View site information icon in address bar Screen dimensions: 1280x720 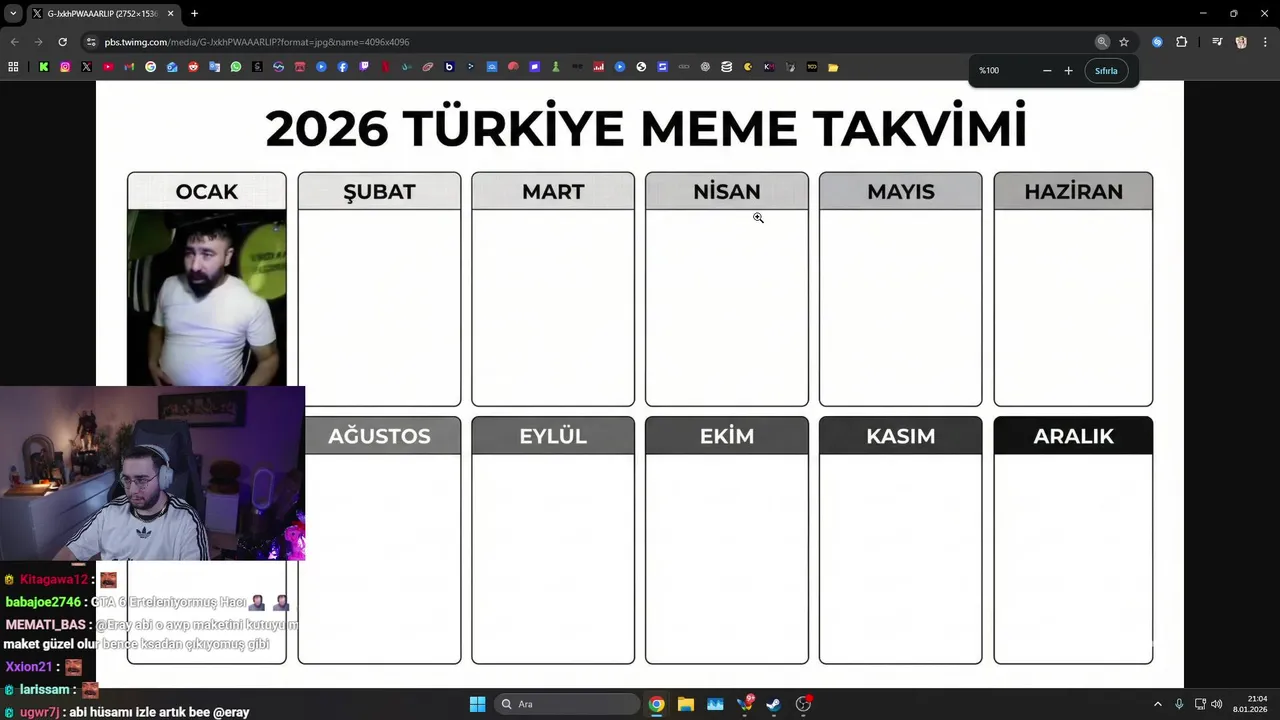pos(91,42)
